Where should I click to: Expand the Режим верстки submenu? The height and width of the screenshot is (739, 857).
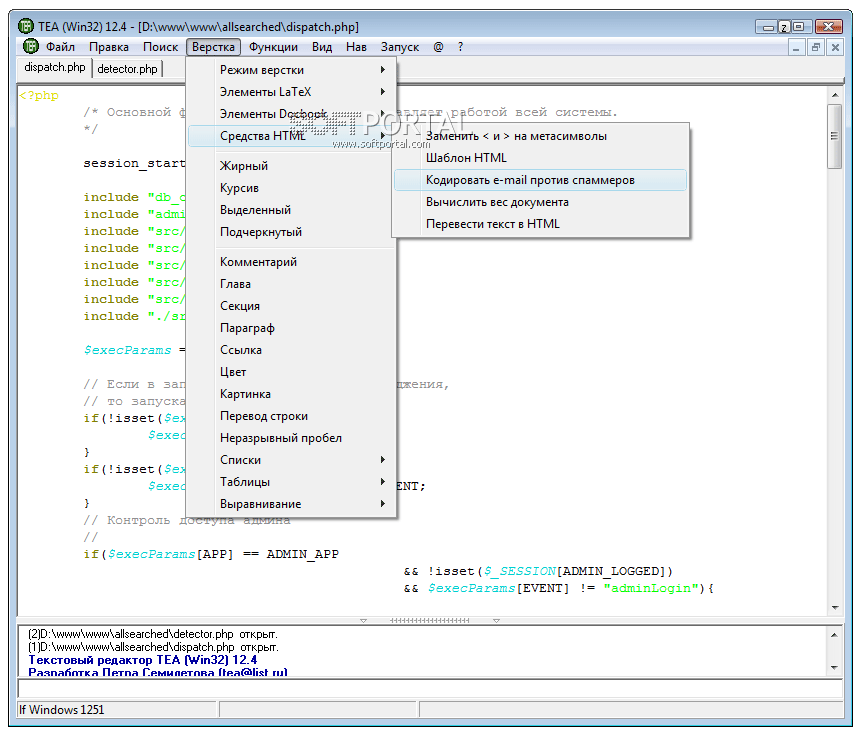292,70
